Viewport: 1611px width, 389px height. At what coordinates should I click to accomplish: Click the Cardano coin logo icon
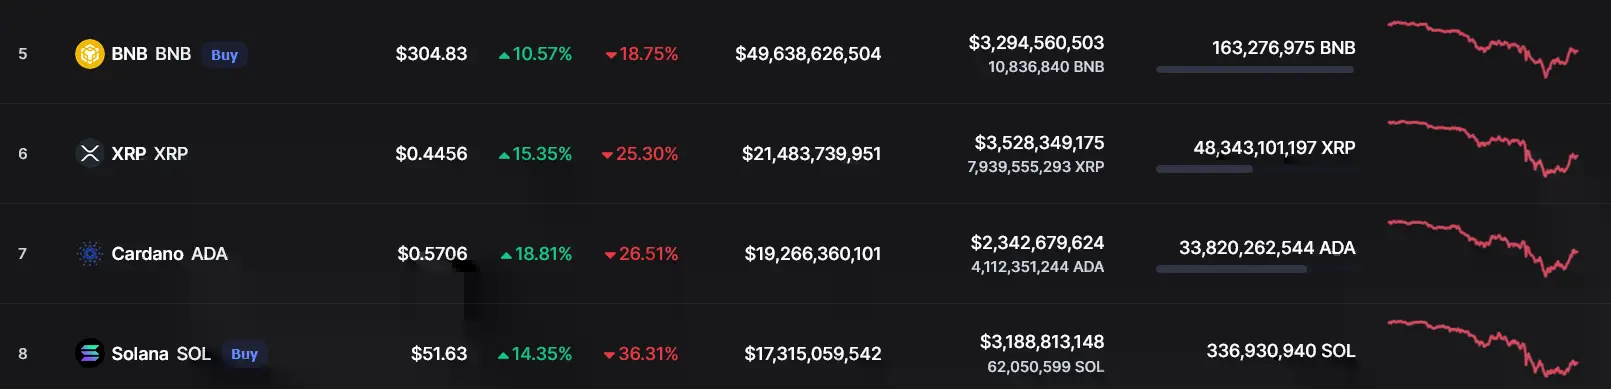[x=90, y=254]
